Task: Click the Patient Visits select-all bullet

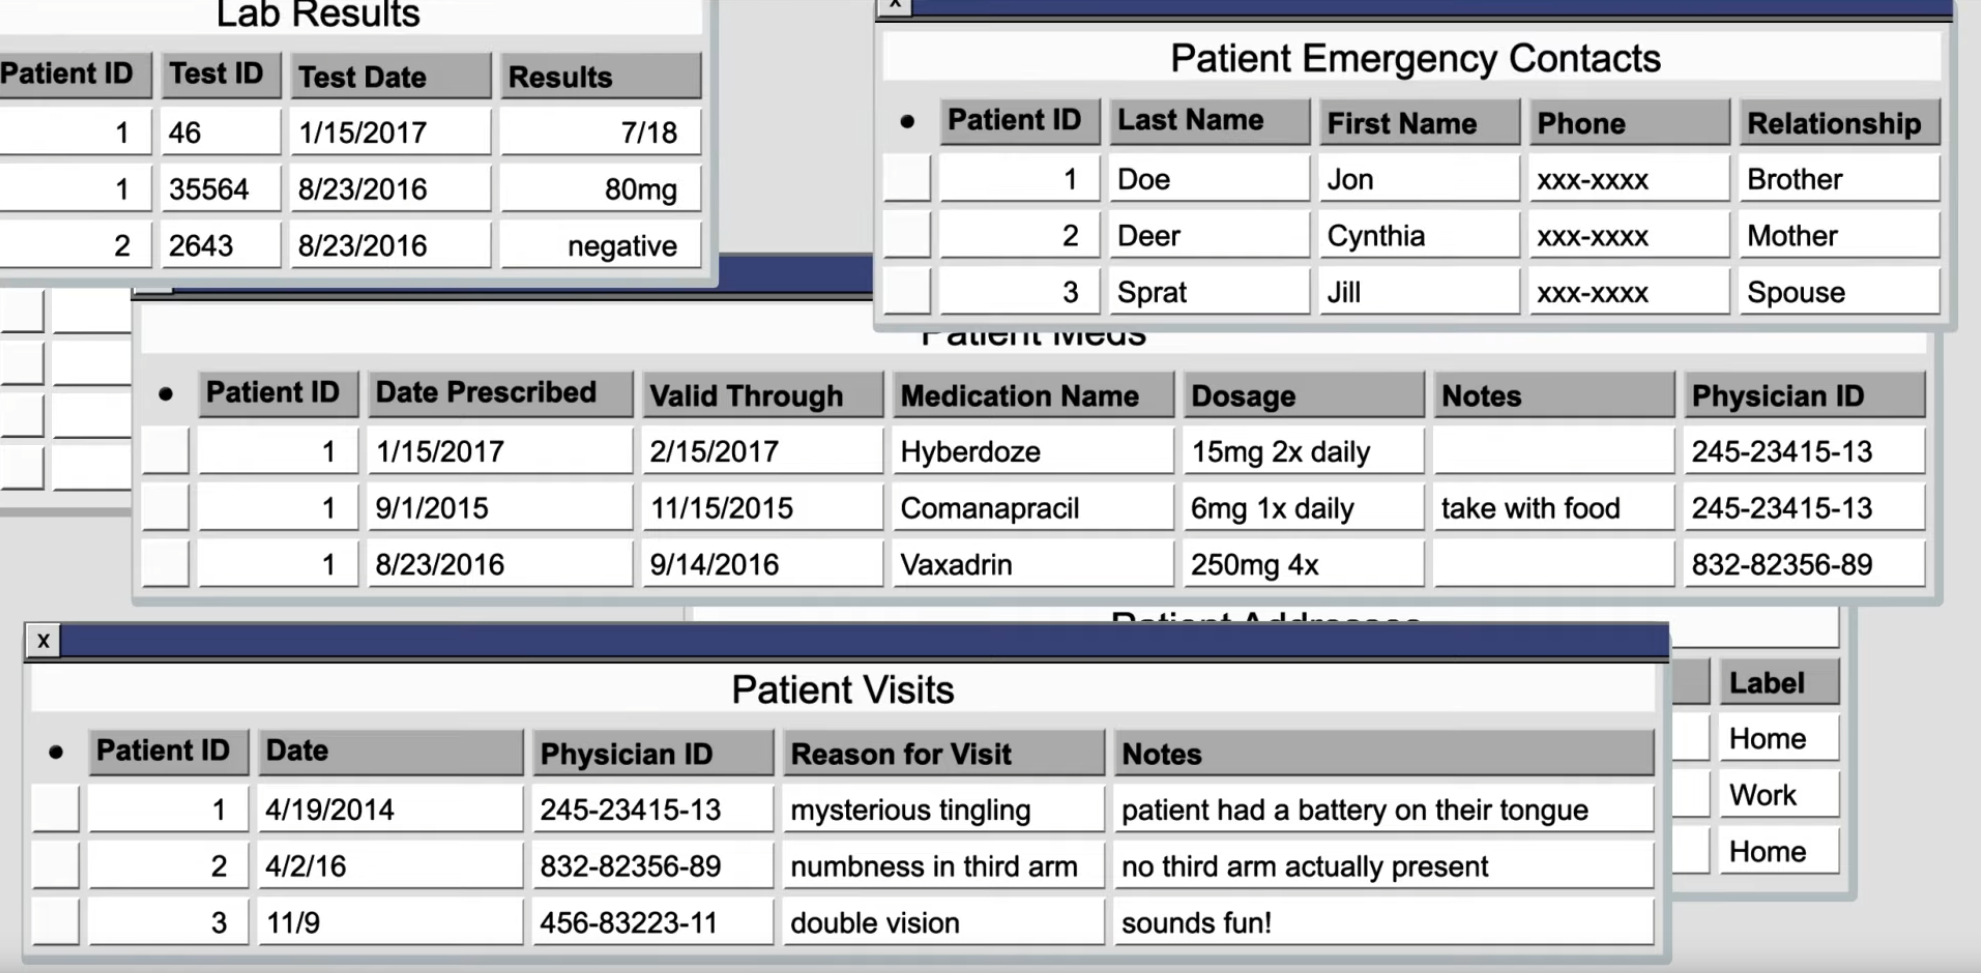Action: [56, 752]
